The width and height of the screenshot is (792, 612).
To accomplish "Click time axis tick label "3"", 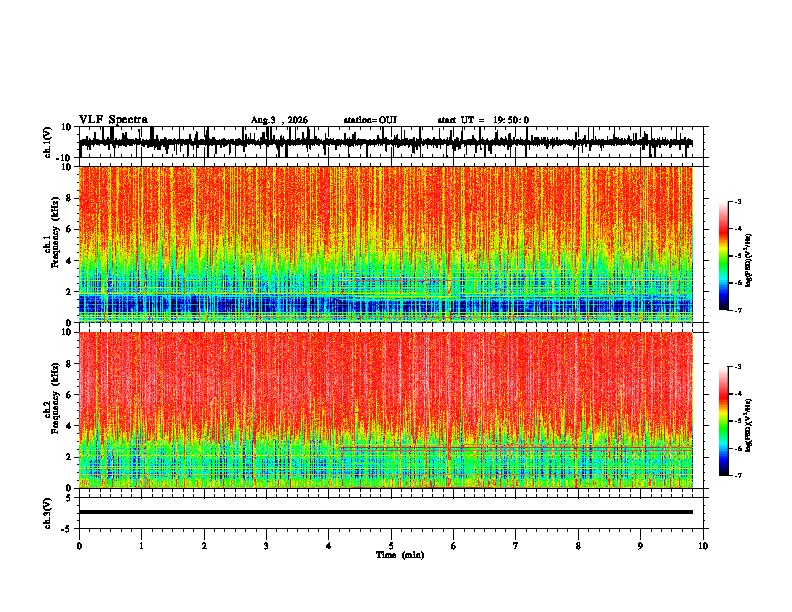I will coord(266,546).
